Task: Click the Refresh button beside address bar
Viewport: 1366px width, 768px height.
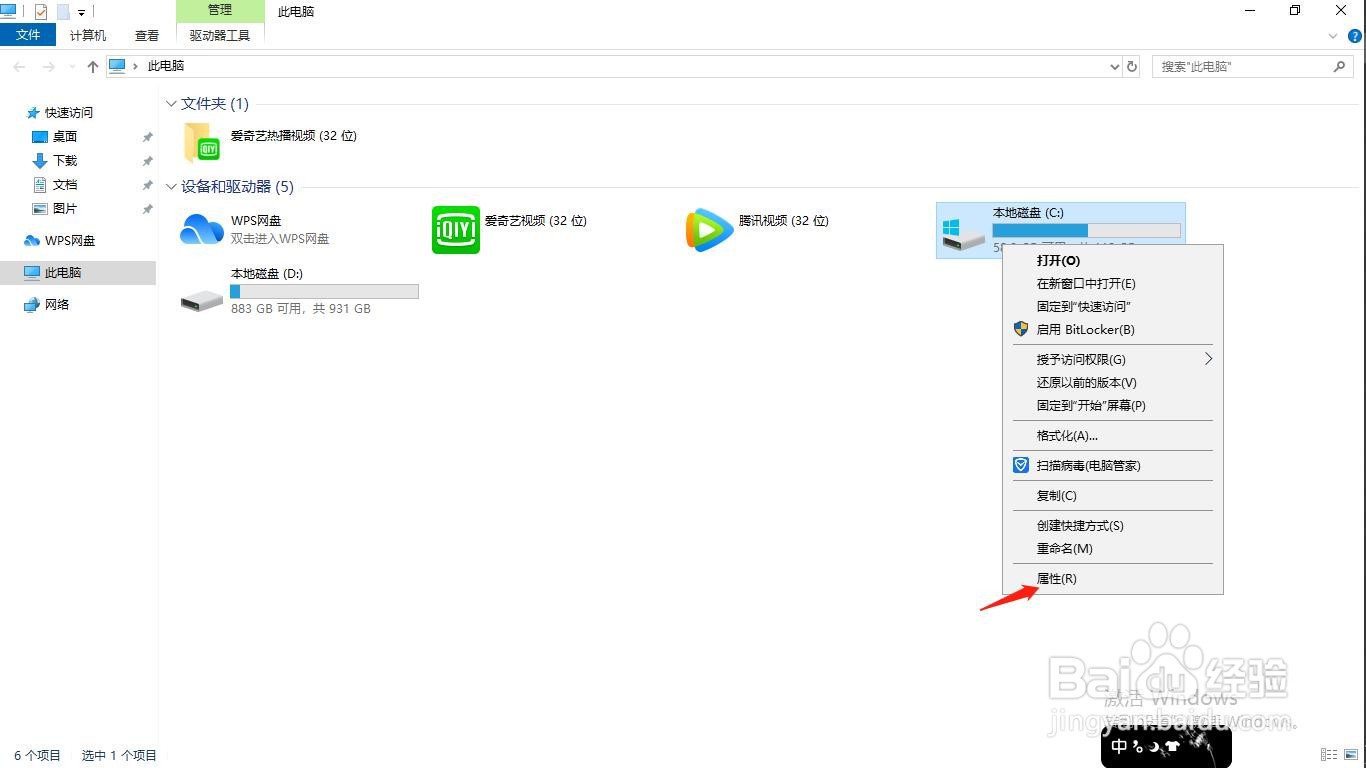Action: (x=1132, y=67)
